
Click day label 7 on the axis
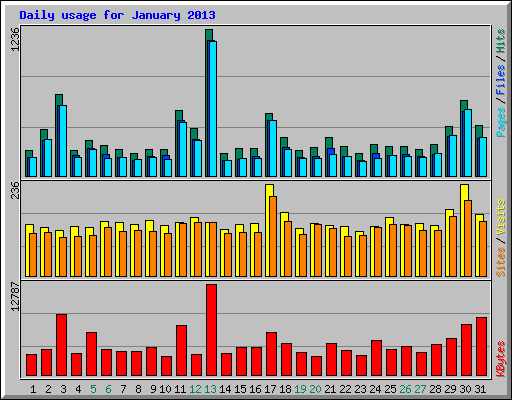pos(123,389)
